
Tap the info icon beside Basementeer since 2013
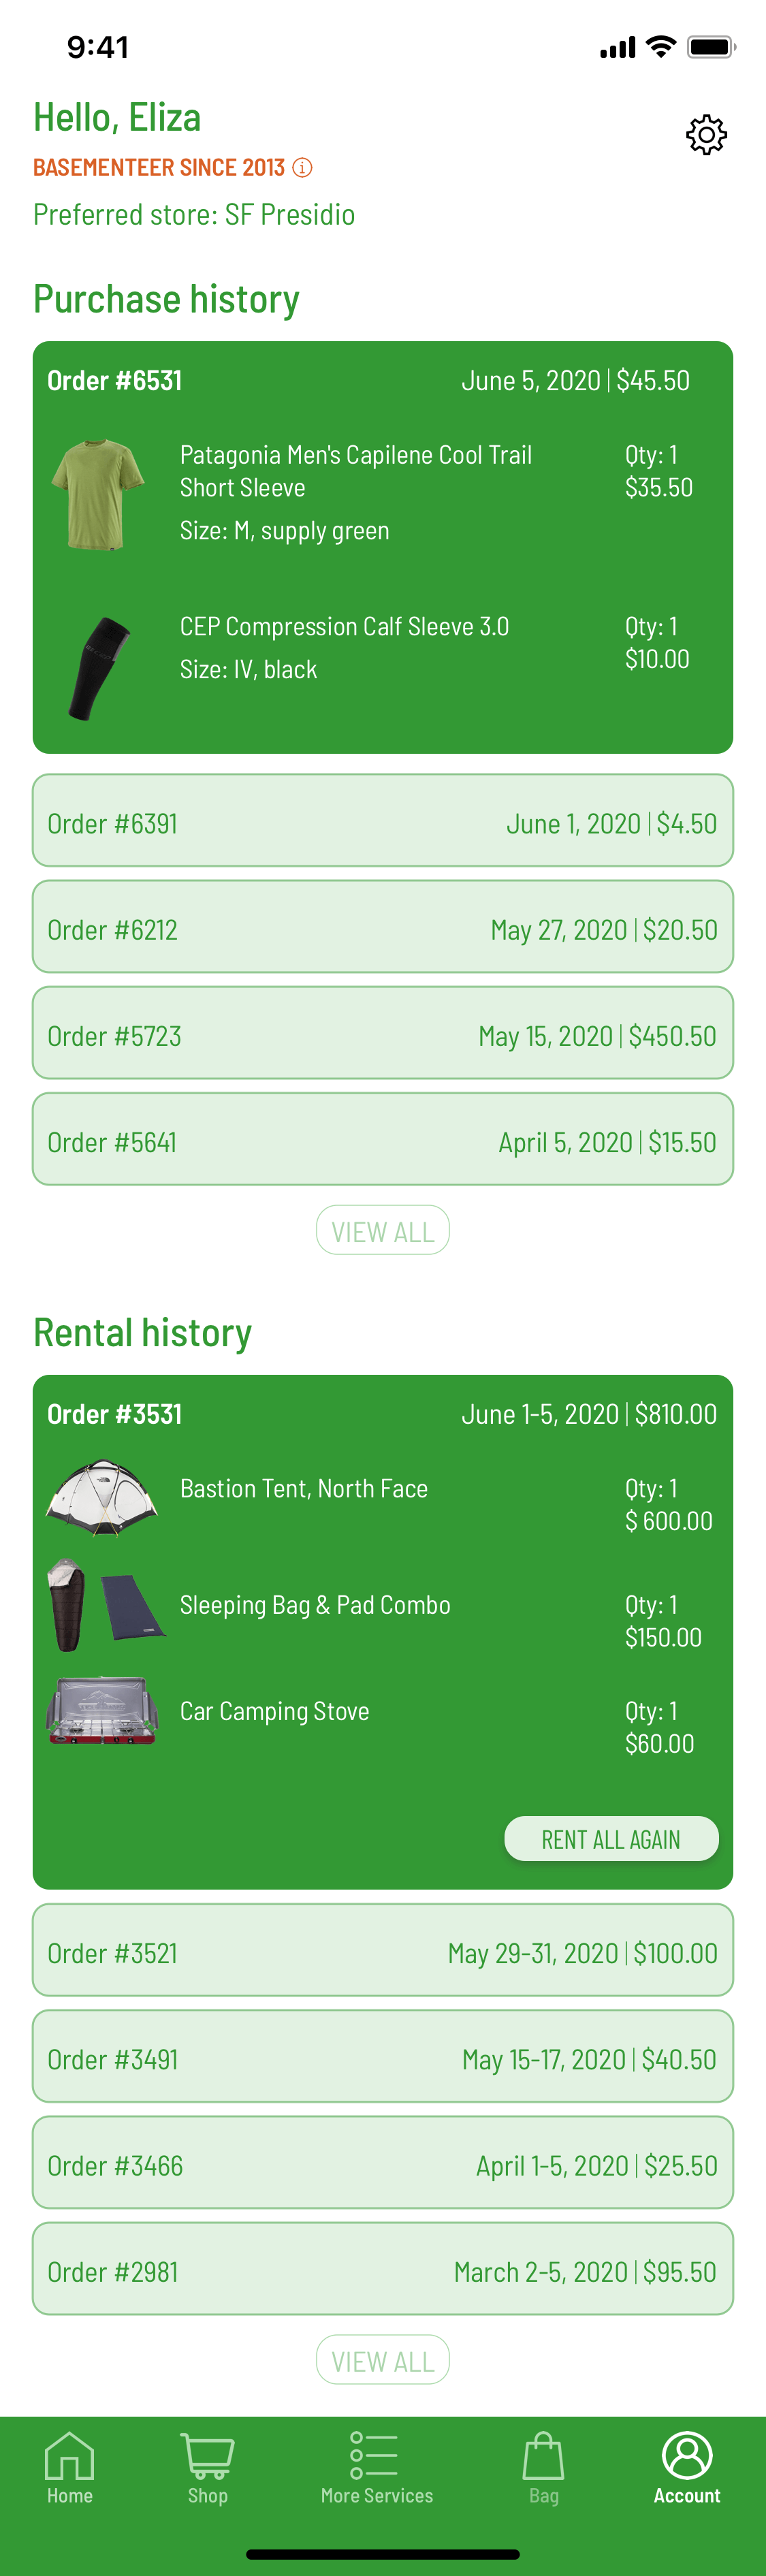click(x=302, y=167)
